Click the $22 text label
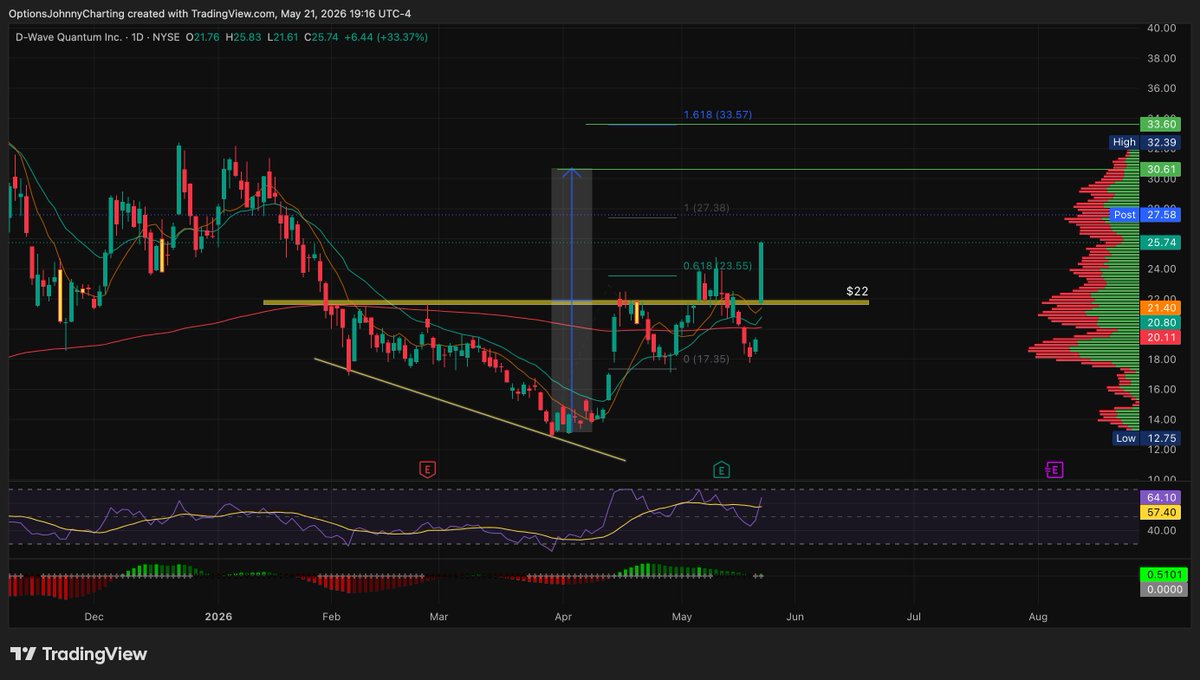 pos(857,291)
